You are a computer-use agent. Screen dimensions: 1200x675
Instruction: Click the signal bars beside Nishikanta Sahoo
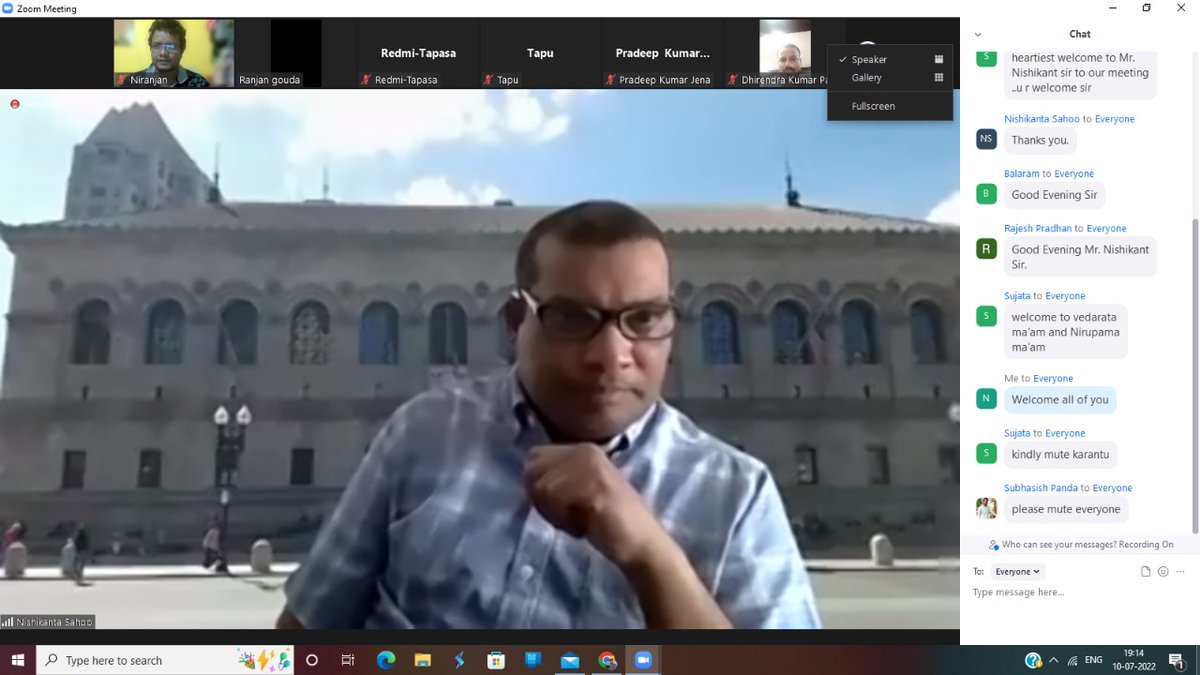(x=8, y=622)
